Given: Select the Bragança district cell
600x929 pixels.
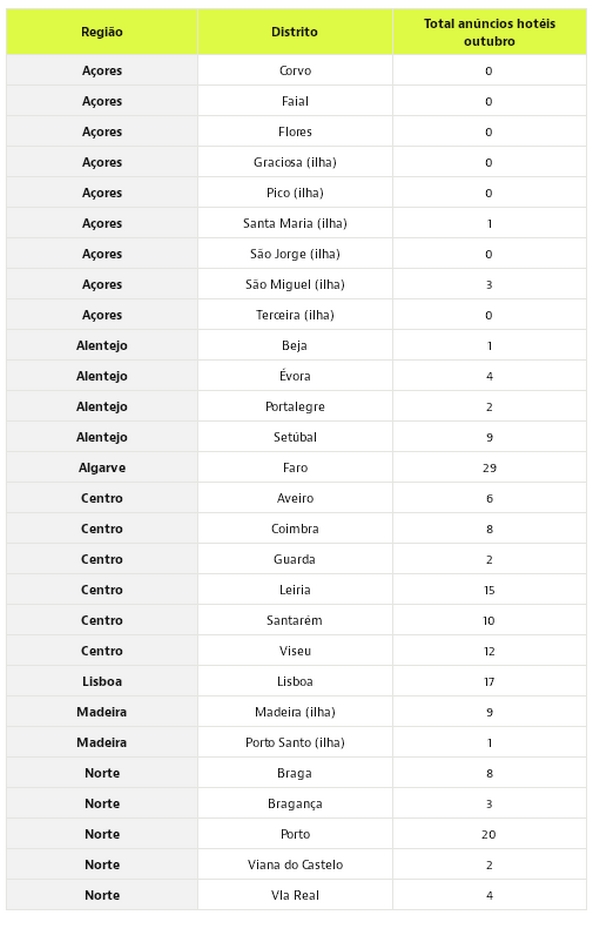Looking at the screenshot, I should pos(294,803).
